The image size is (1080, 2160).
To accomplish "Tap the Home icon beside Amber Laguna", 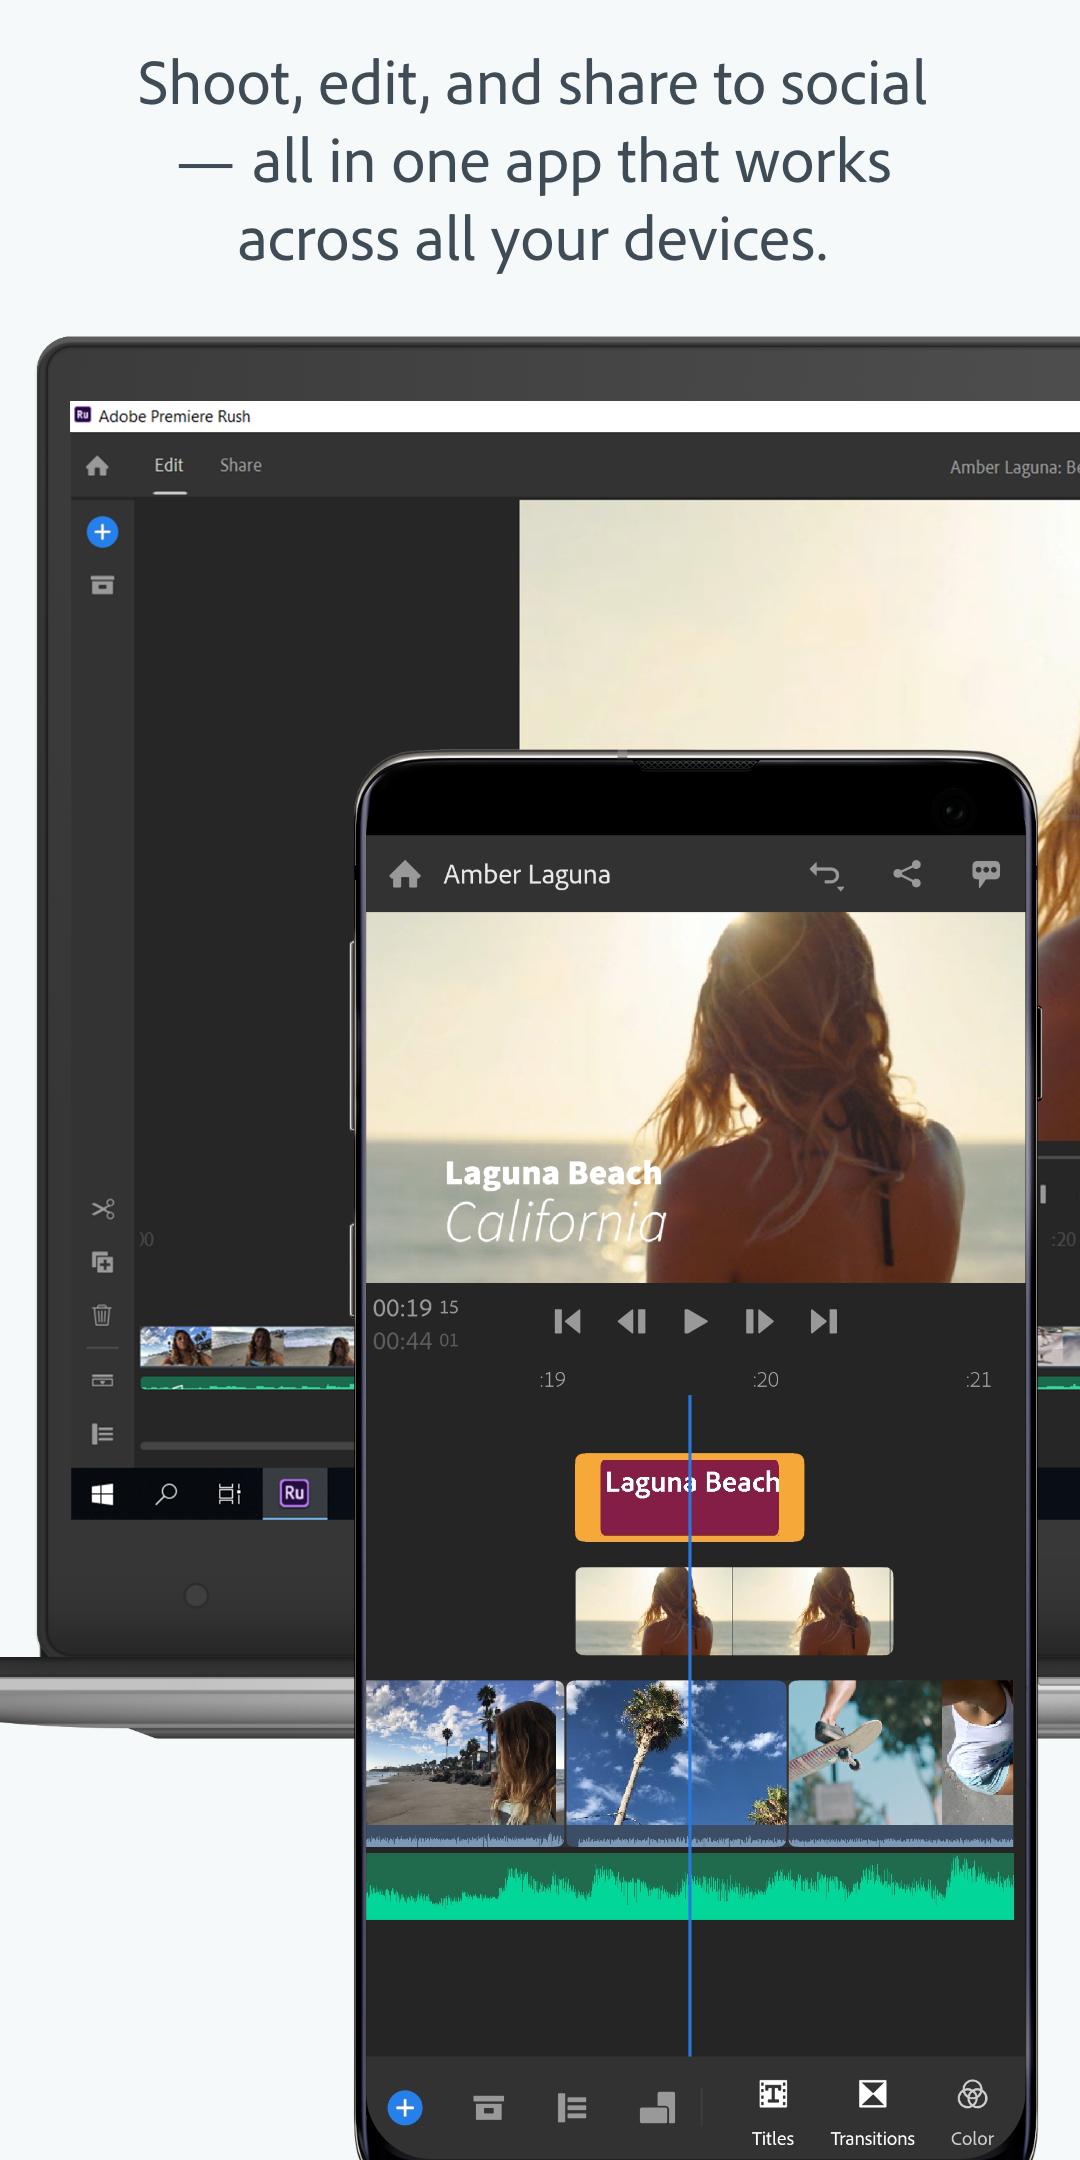I will pos(405,875).
